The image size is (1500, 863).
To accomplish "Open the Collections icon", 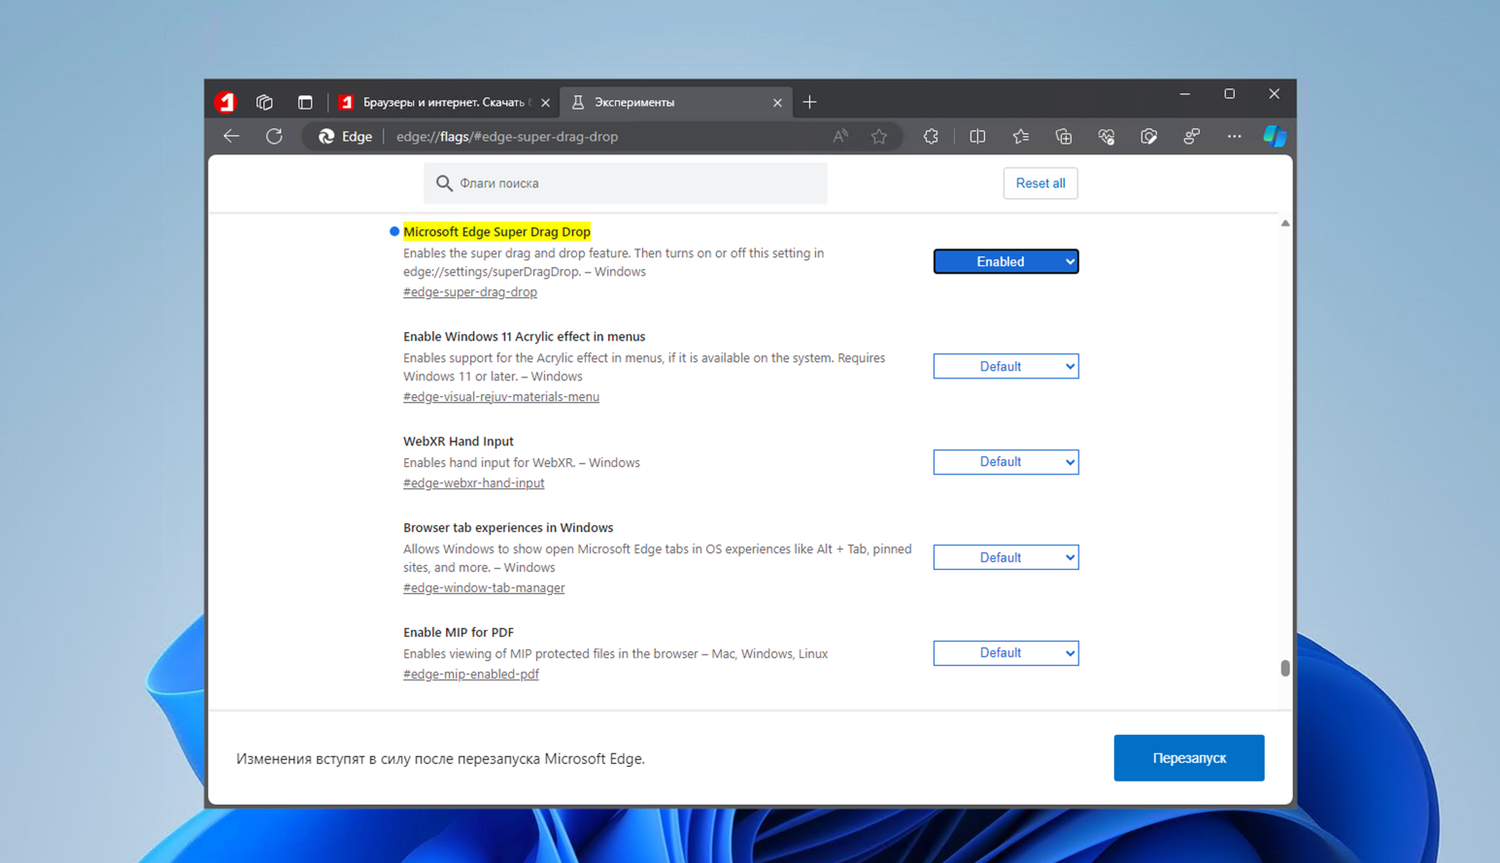I will pos(1063,136).
